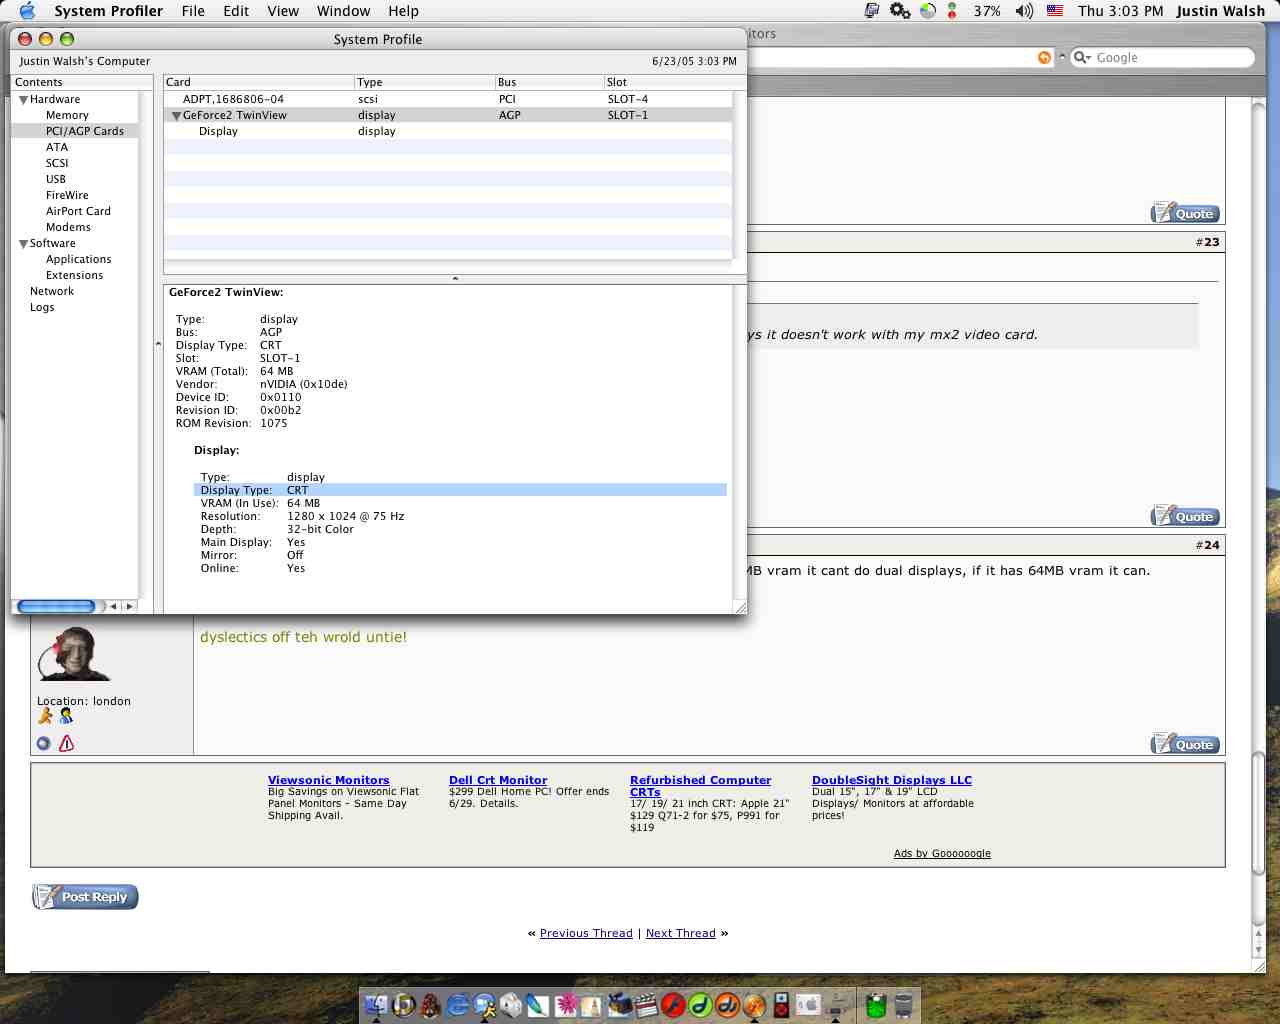This screenshot has height=1024, width=1280.
Task: Open the volume speaker menu
Action: tap(1024, 11)
